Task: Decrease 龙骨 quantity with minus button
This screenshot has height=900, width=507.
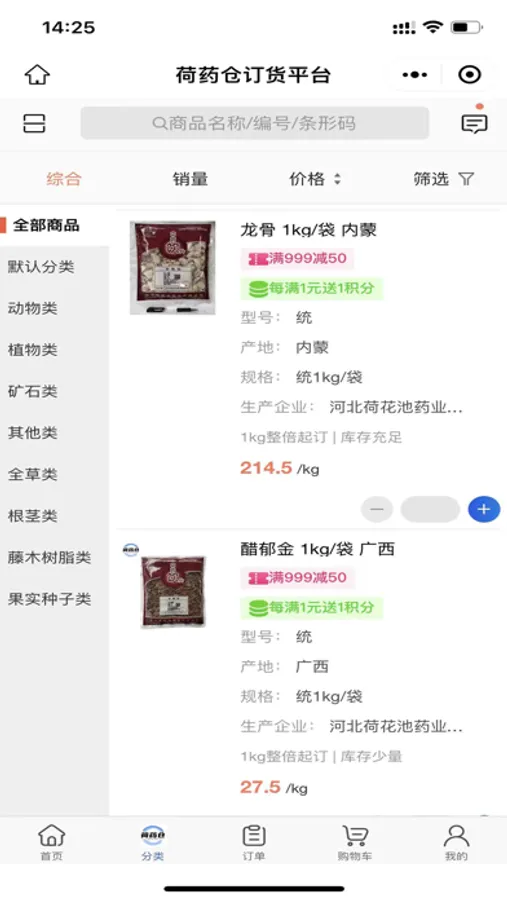Action: (x=377, y=509)
